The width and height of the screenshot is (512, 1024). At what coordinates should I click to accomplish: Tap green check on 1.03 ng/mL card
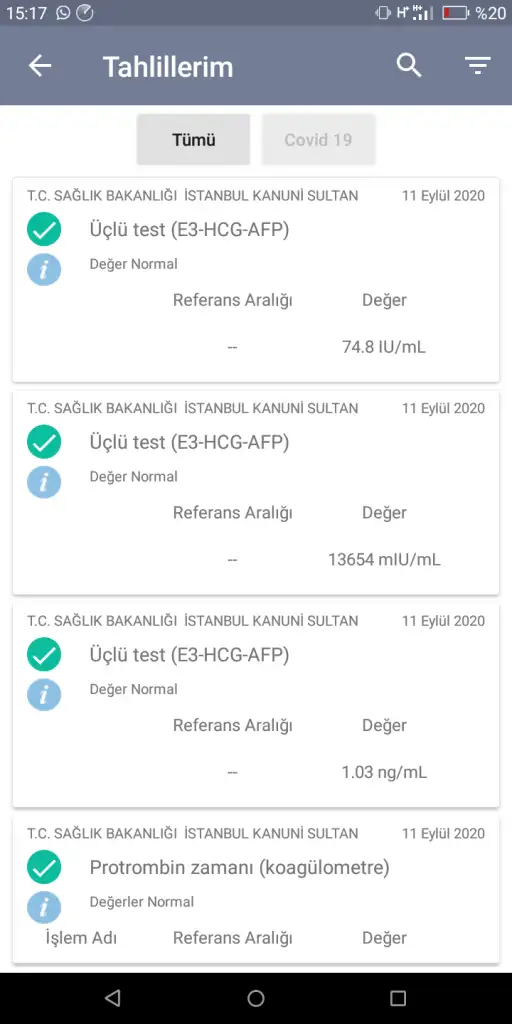tap(44, 654)
